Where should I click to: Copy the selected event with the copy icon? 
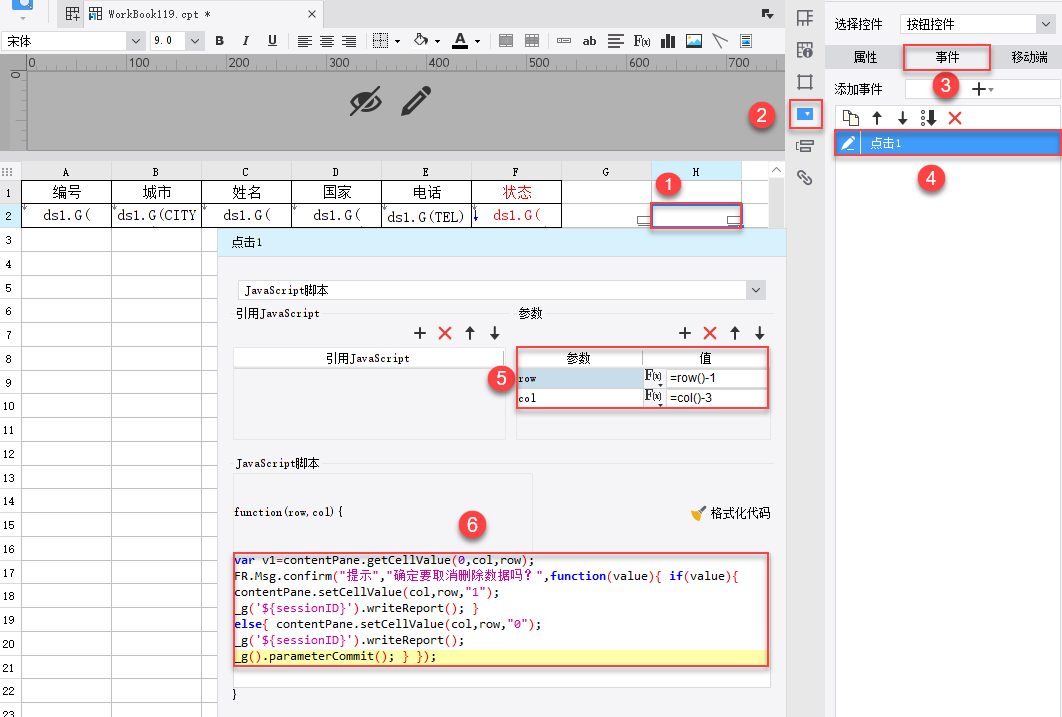pyautogui.click(x=851, y=118)
